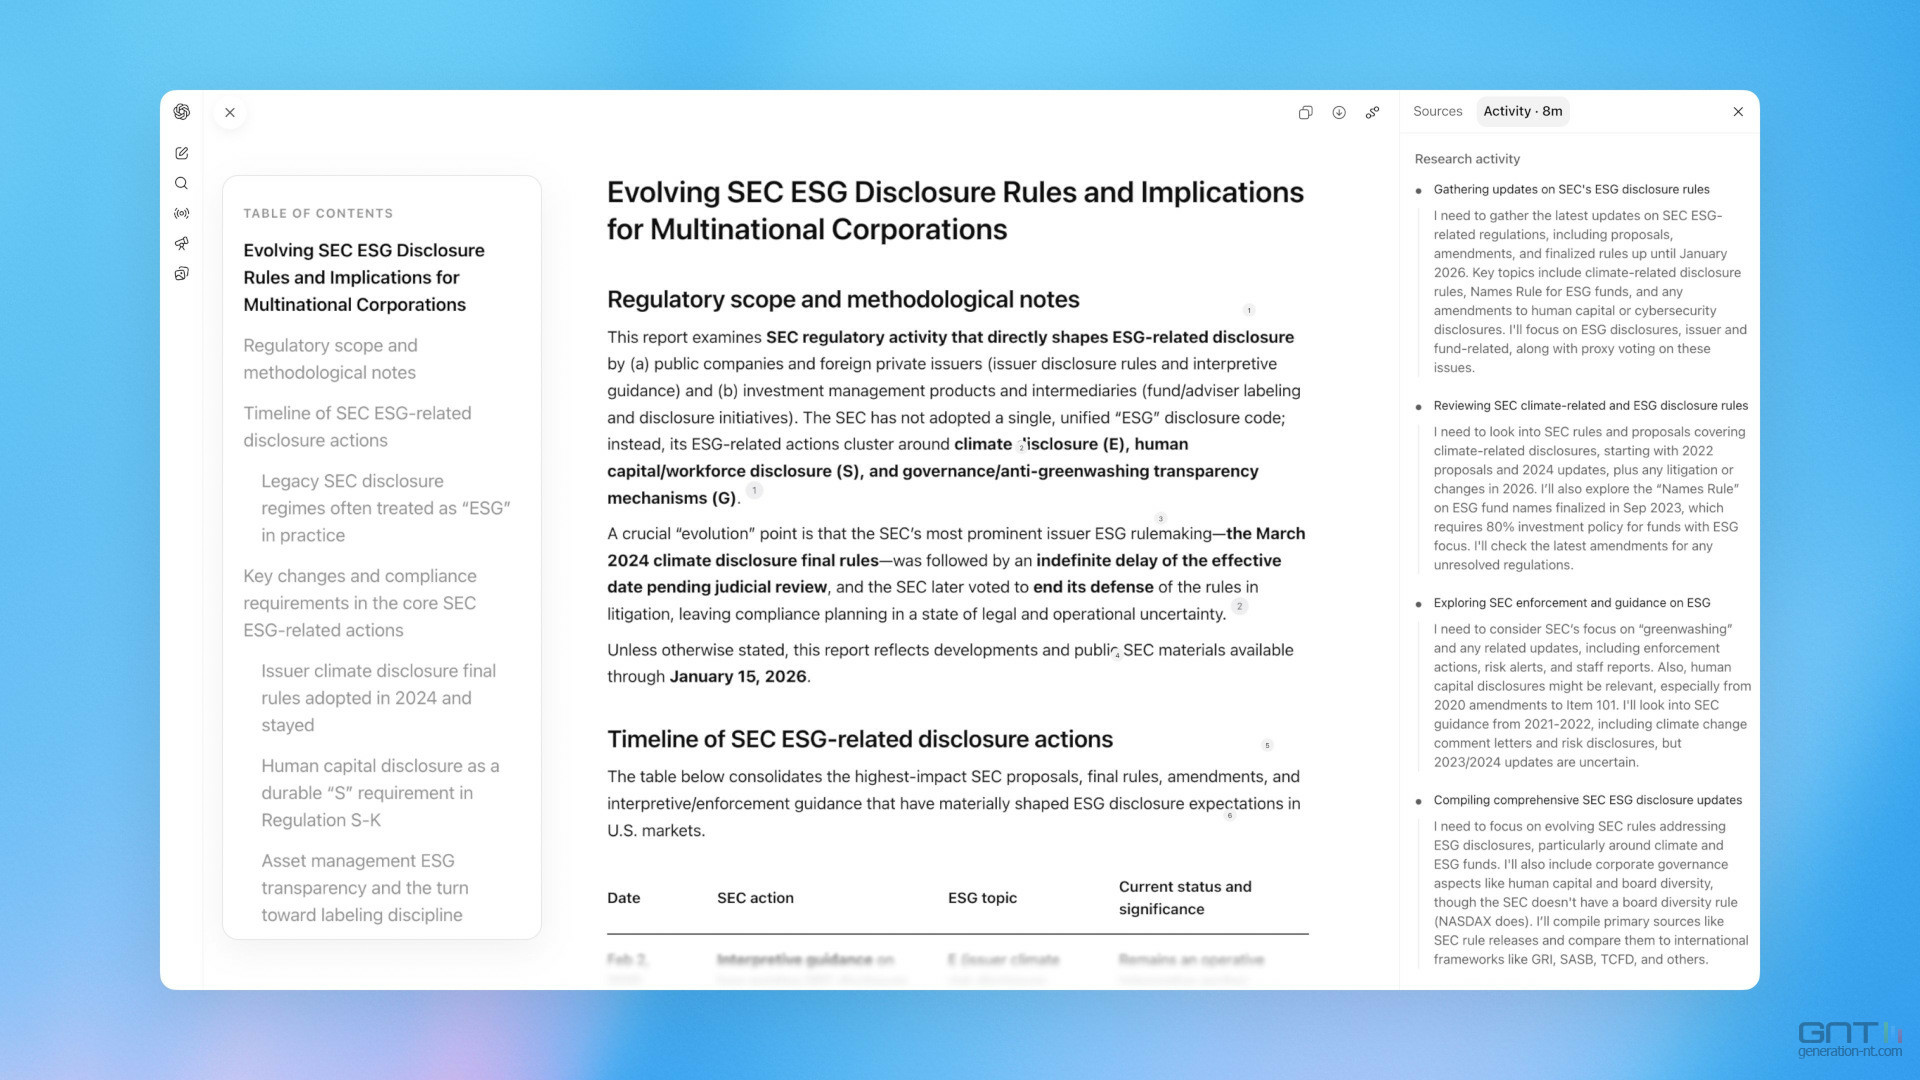Start a new chat with compose icon
Screen dimensions: 1920x1080
tap(181, 153)
